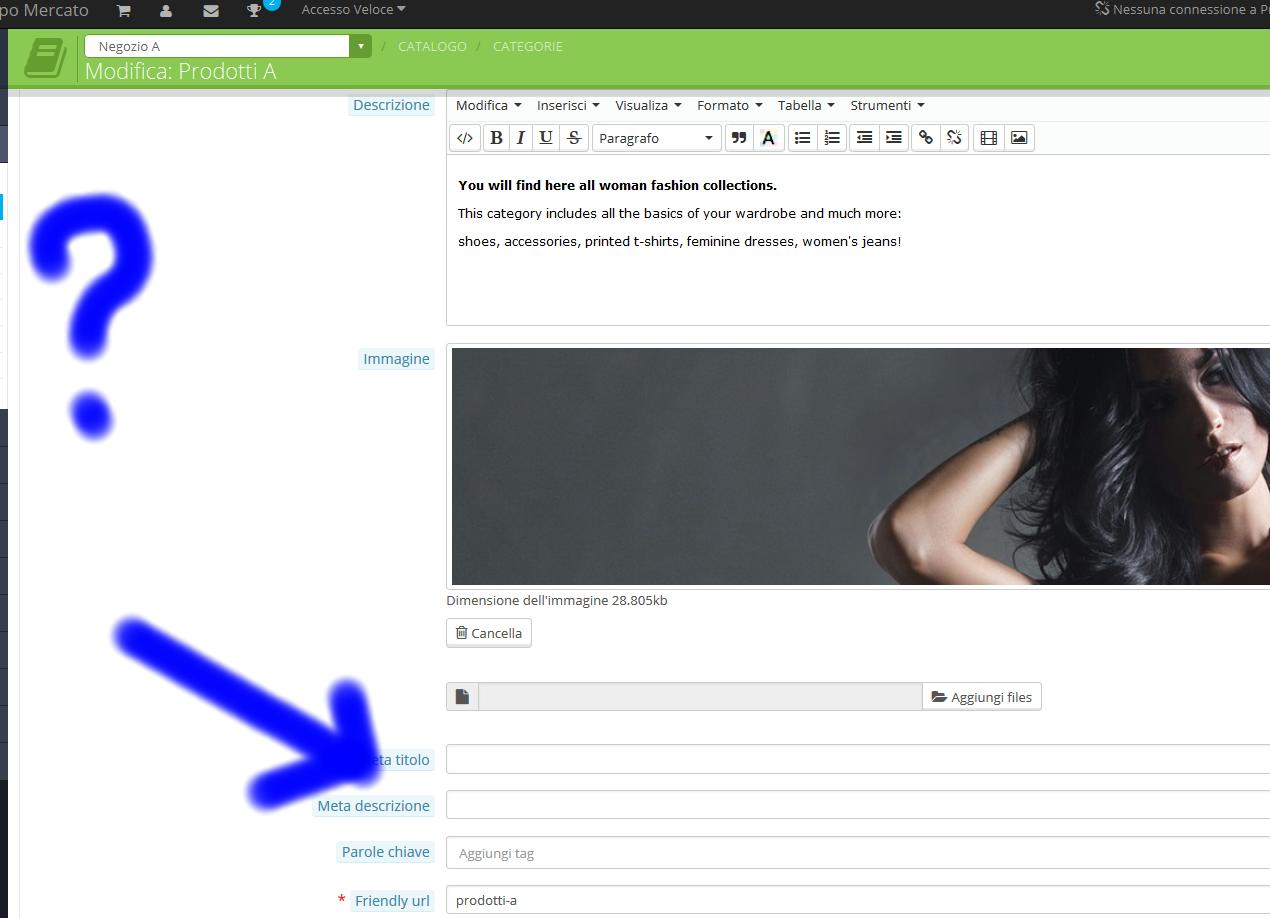Viewport: 1270px width, 918px height.
Task: Click the Nessuna connessione status link
Action: tap(1182, 10)
